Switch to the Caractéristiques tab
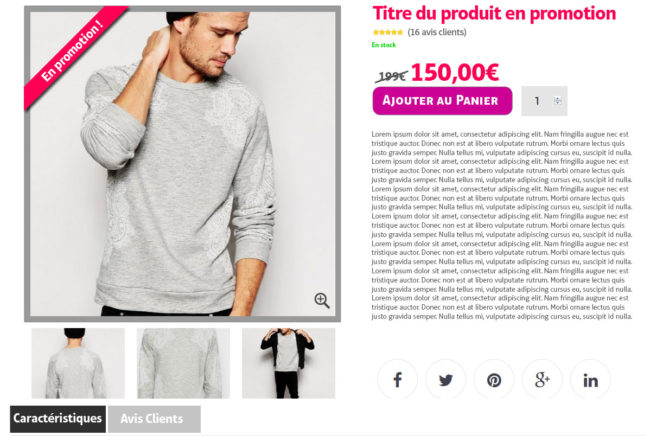 [x=58, y=419]
